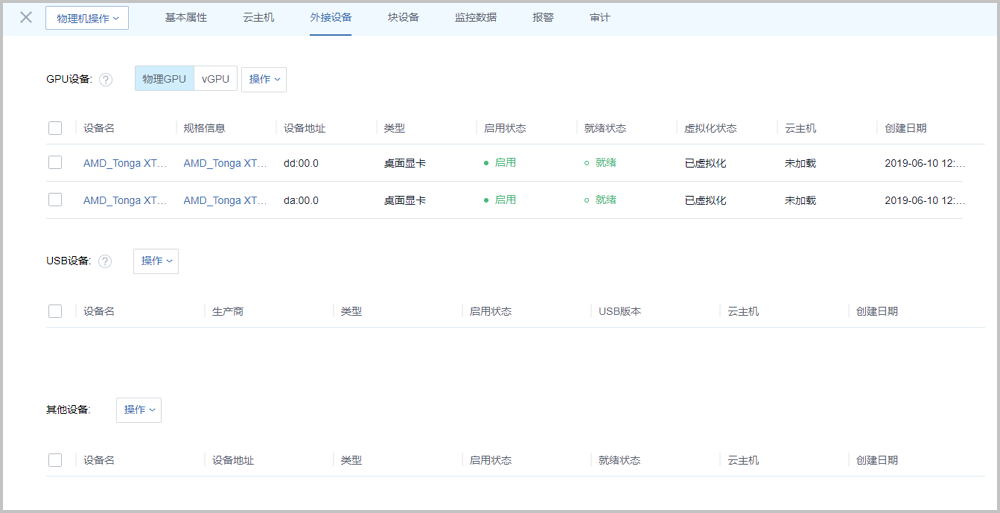This screenshot has height=513, width=1000.
Task: Tick checkbox for GPU at address dd:00.0
Action: pyautogui.click(x=55, y=162)
